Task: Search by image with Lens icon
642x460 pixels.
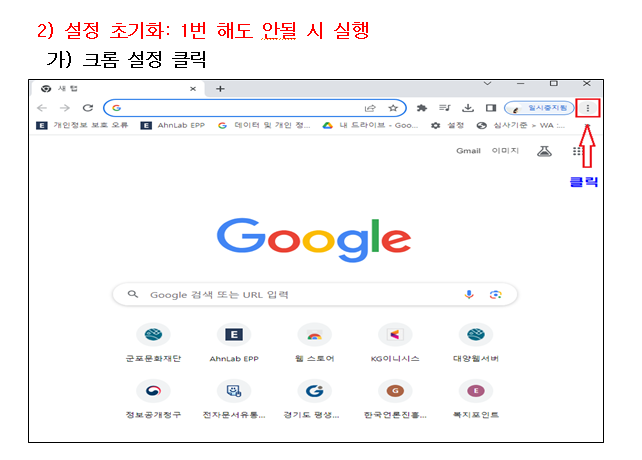Action: click(495, 295)
